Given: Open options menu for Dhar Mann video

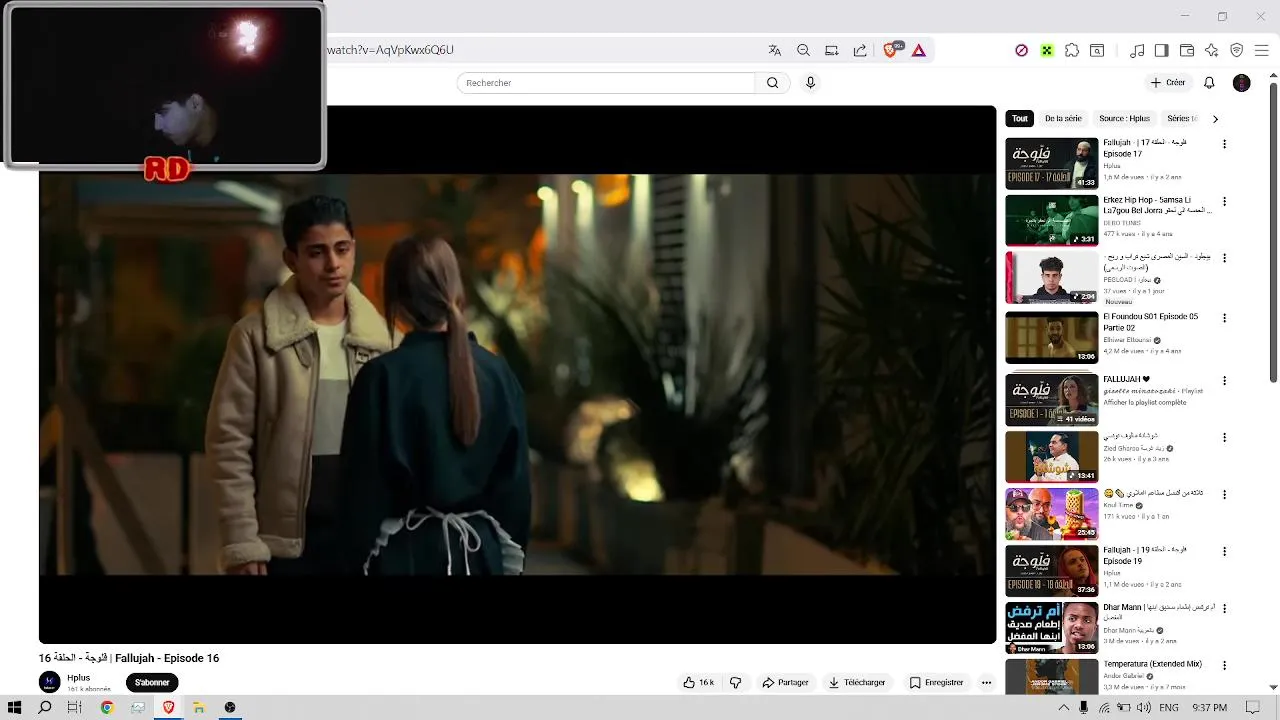Looking at the screenshot, I should tap(1224, 608).
